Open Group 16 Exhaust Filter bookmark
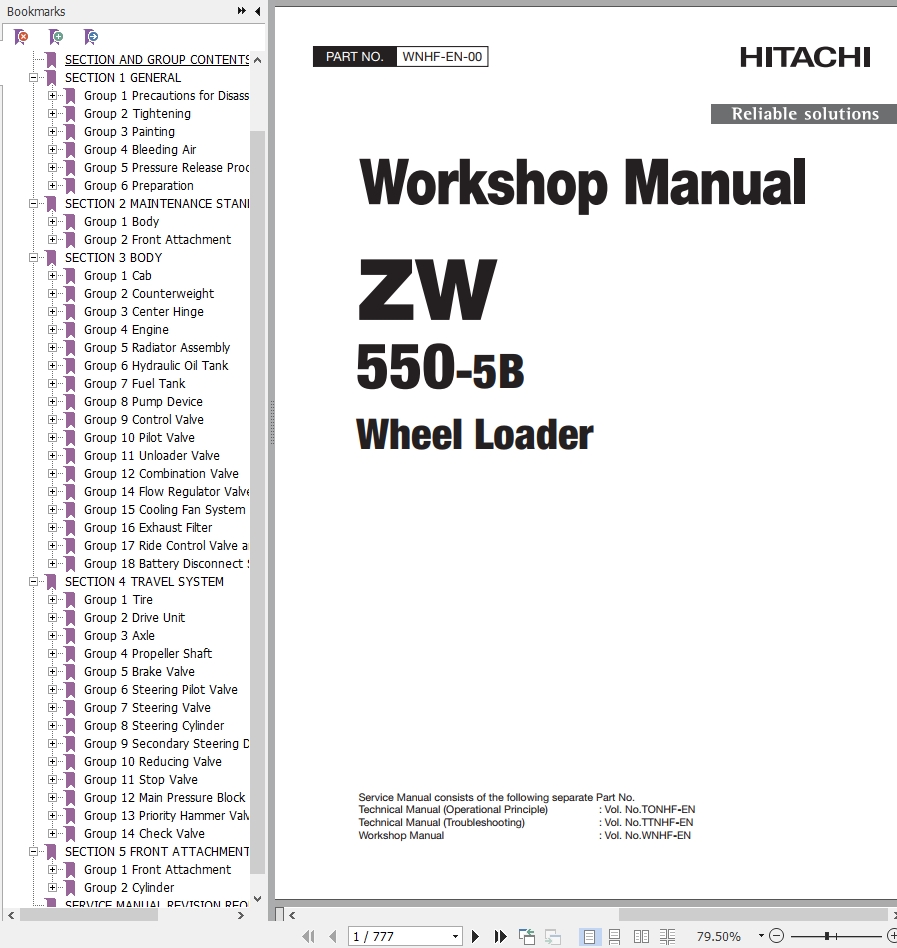Viewport: 897px width, 948px height. [148, 528]
